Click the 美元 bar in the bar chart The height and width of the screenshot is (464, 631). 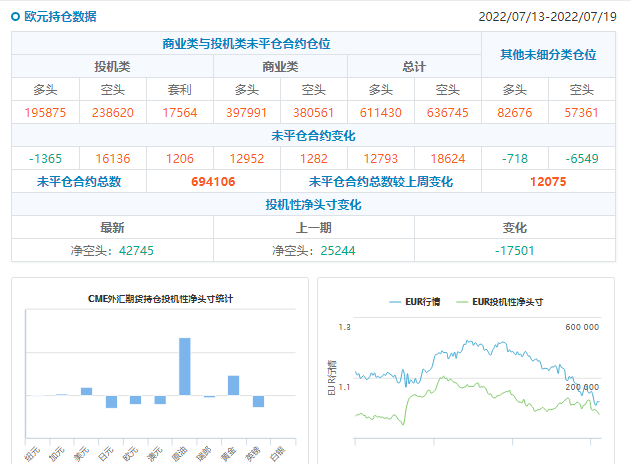(x=86, y=391)
